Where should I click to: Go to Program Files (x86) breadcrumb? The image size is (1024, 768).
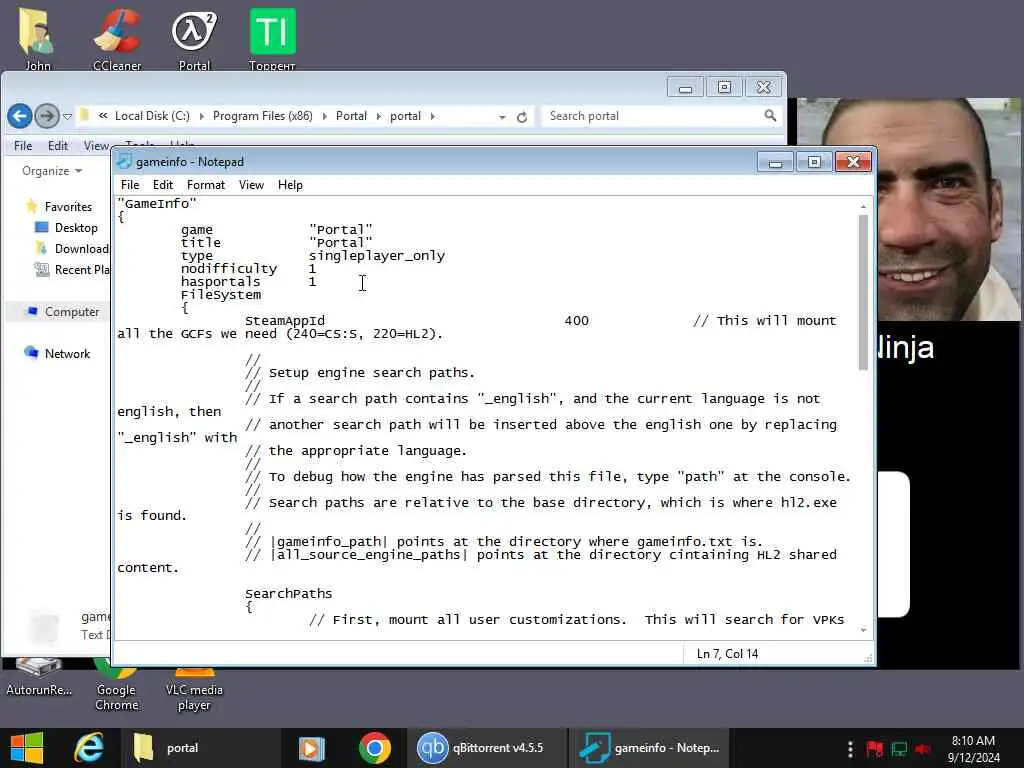[263, 116]
